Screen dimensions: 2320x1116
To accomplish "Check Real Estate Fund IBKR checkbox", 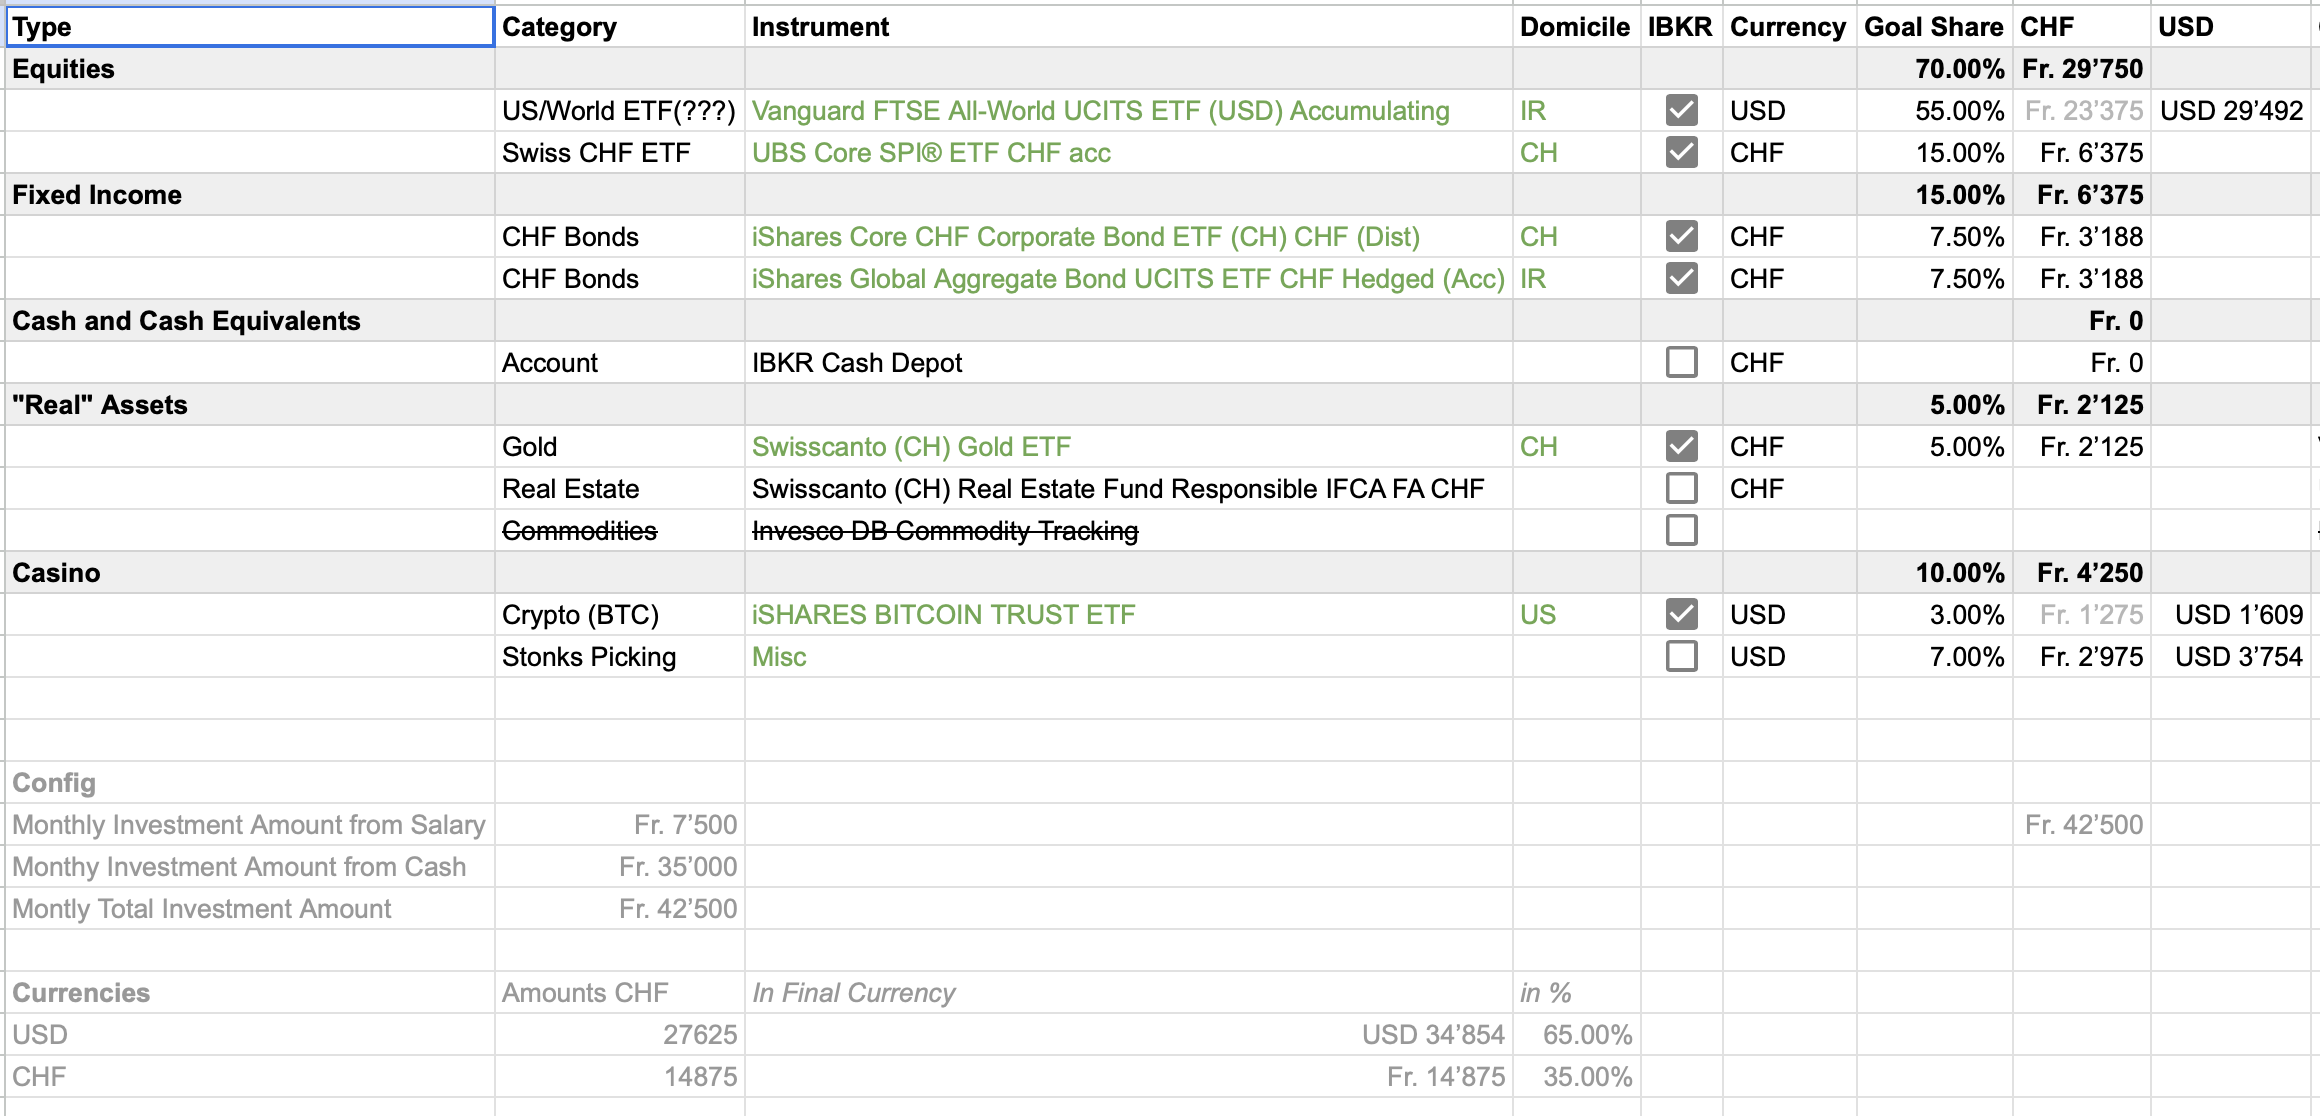I will point(1681,488).
